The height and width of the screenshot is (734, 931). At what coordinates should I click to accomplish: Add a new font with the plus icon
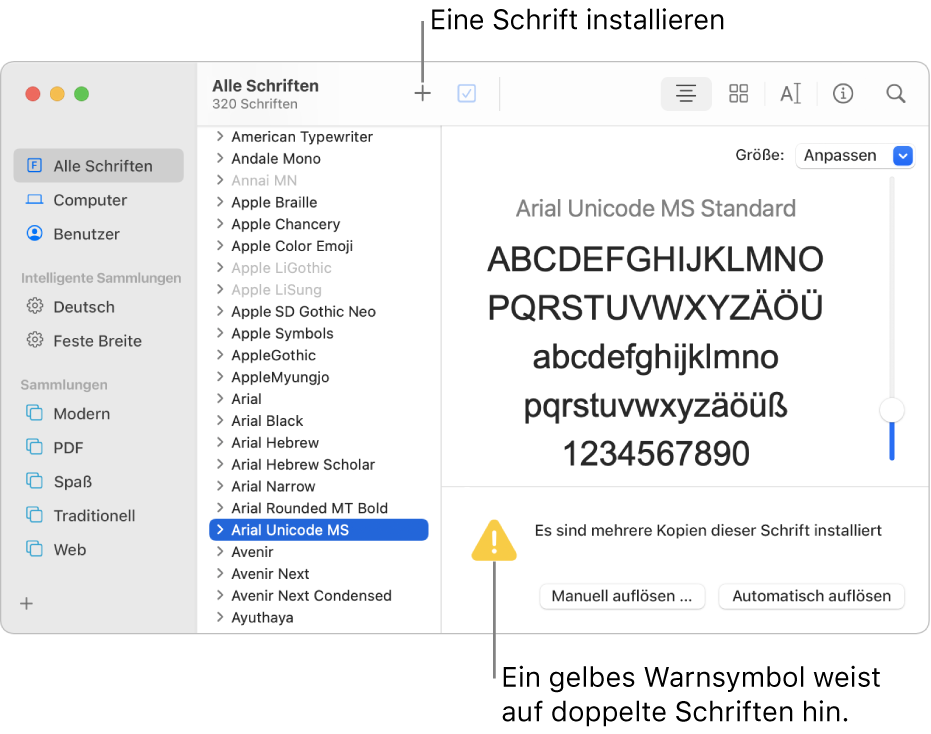coord(422,92)
